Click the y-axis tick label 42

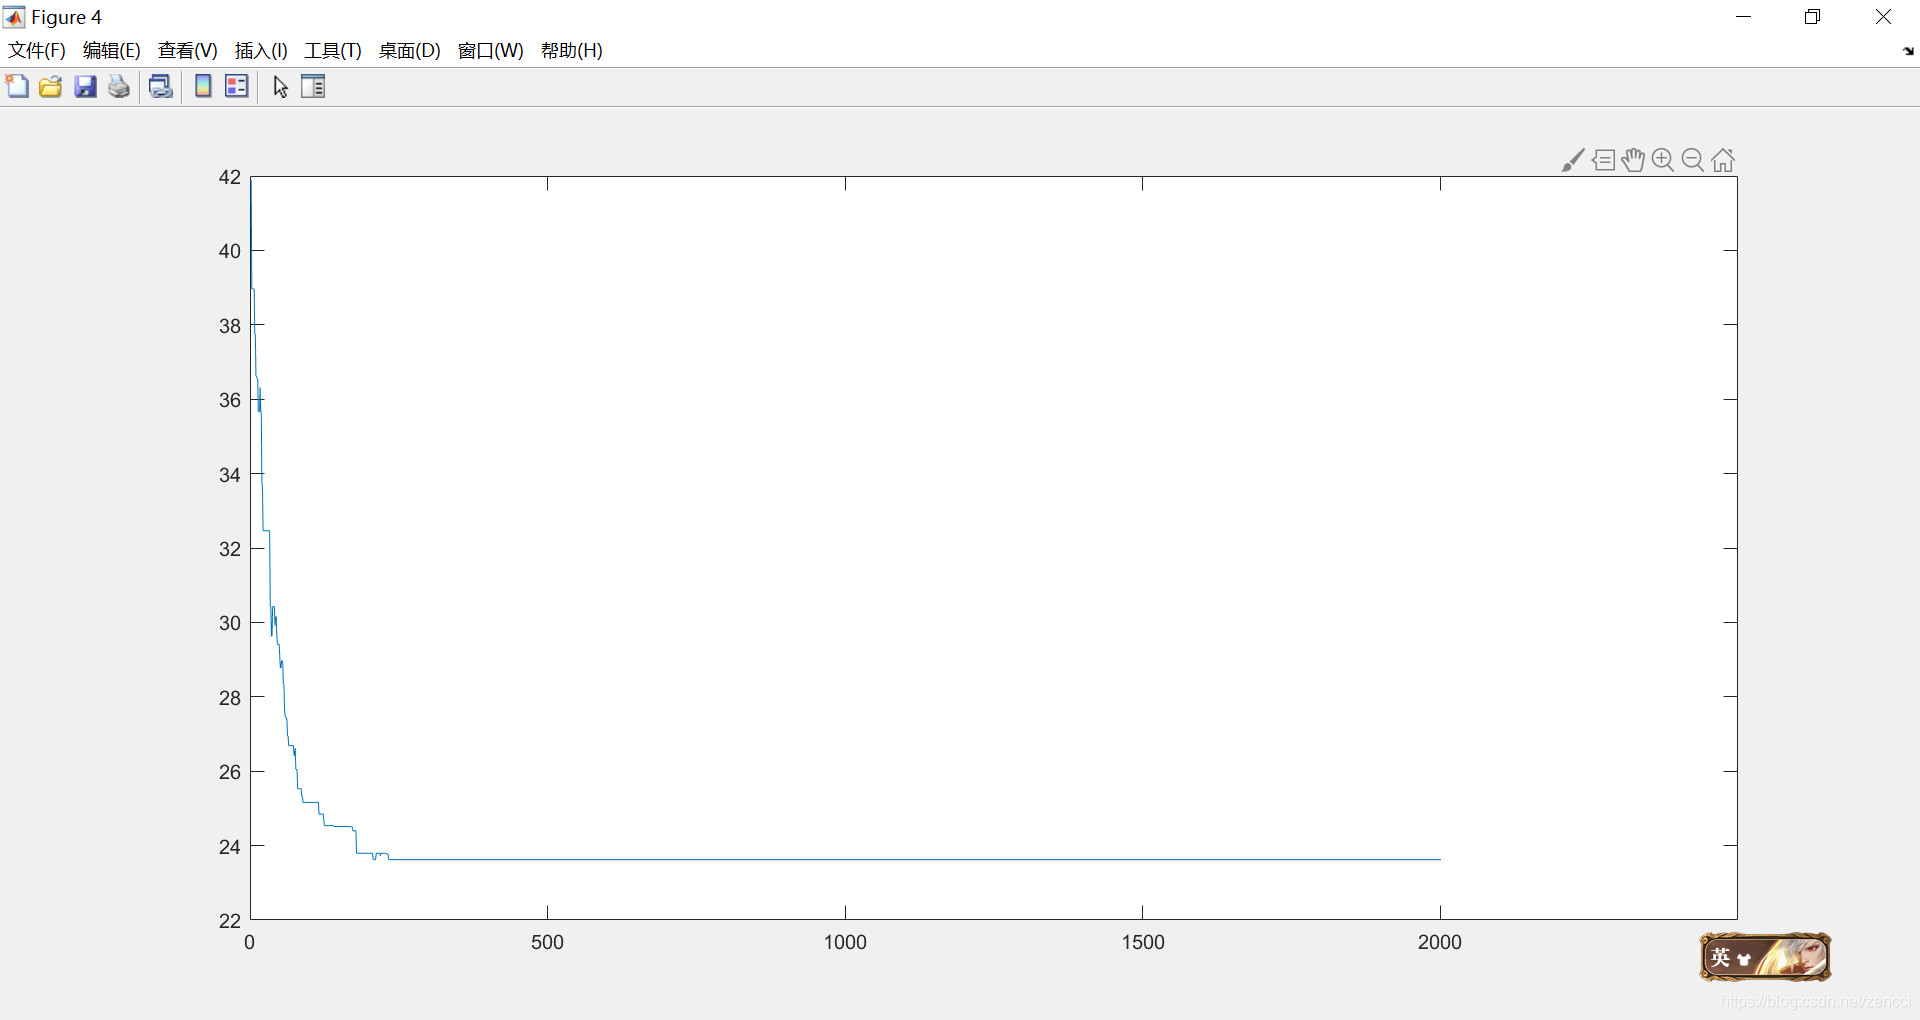point(230,177)
